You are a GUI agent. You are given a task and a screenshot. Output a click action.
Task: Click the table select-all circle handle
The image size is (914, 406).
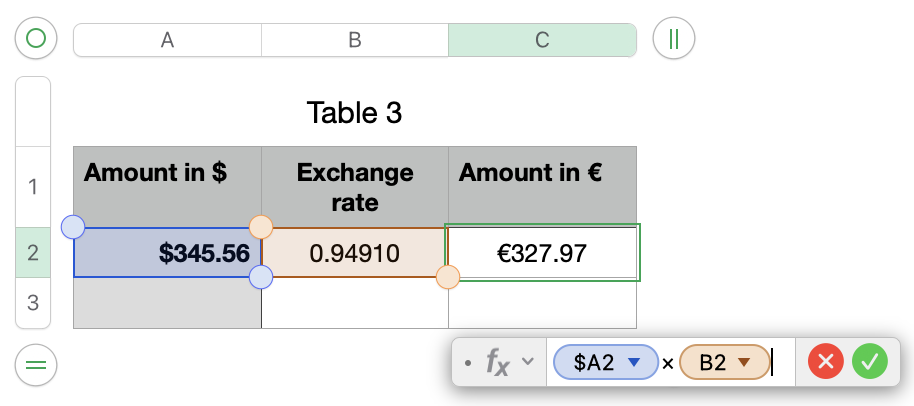coord(36,39)
